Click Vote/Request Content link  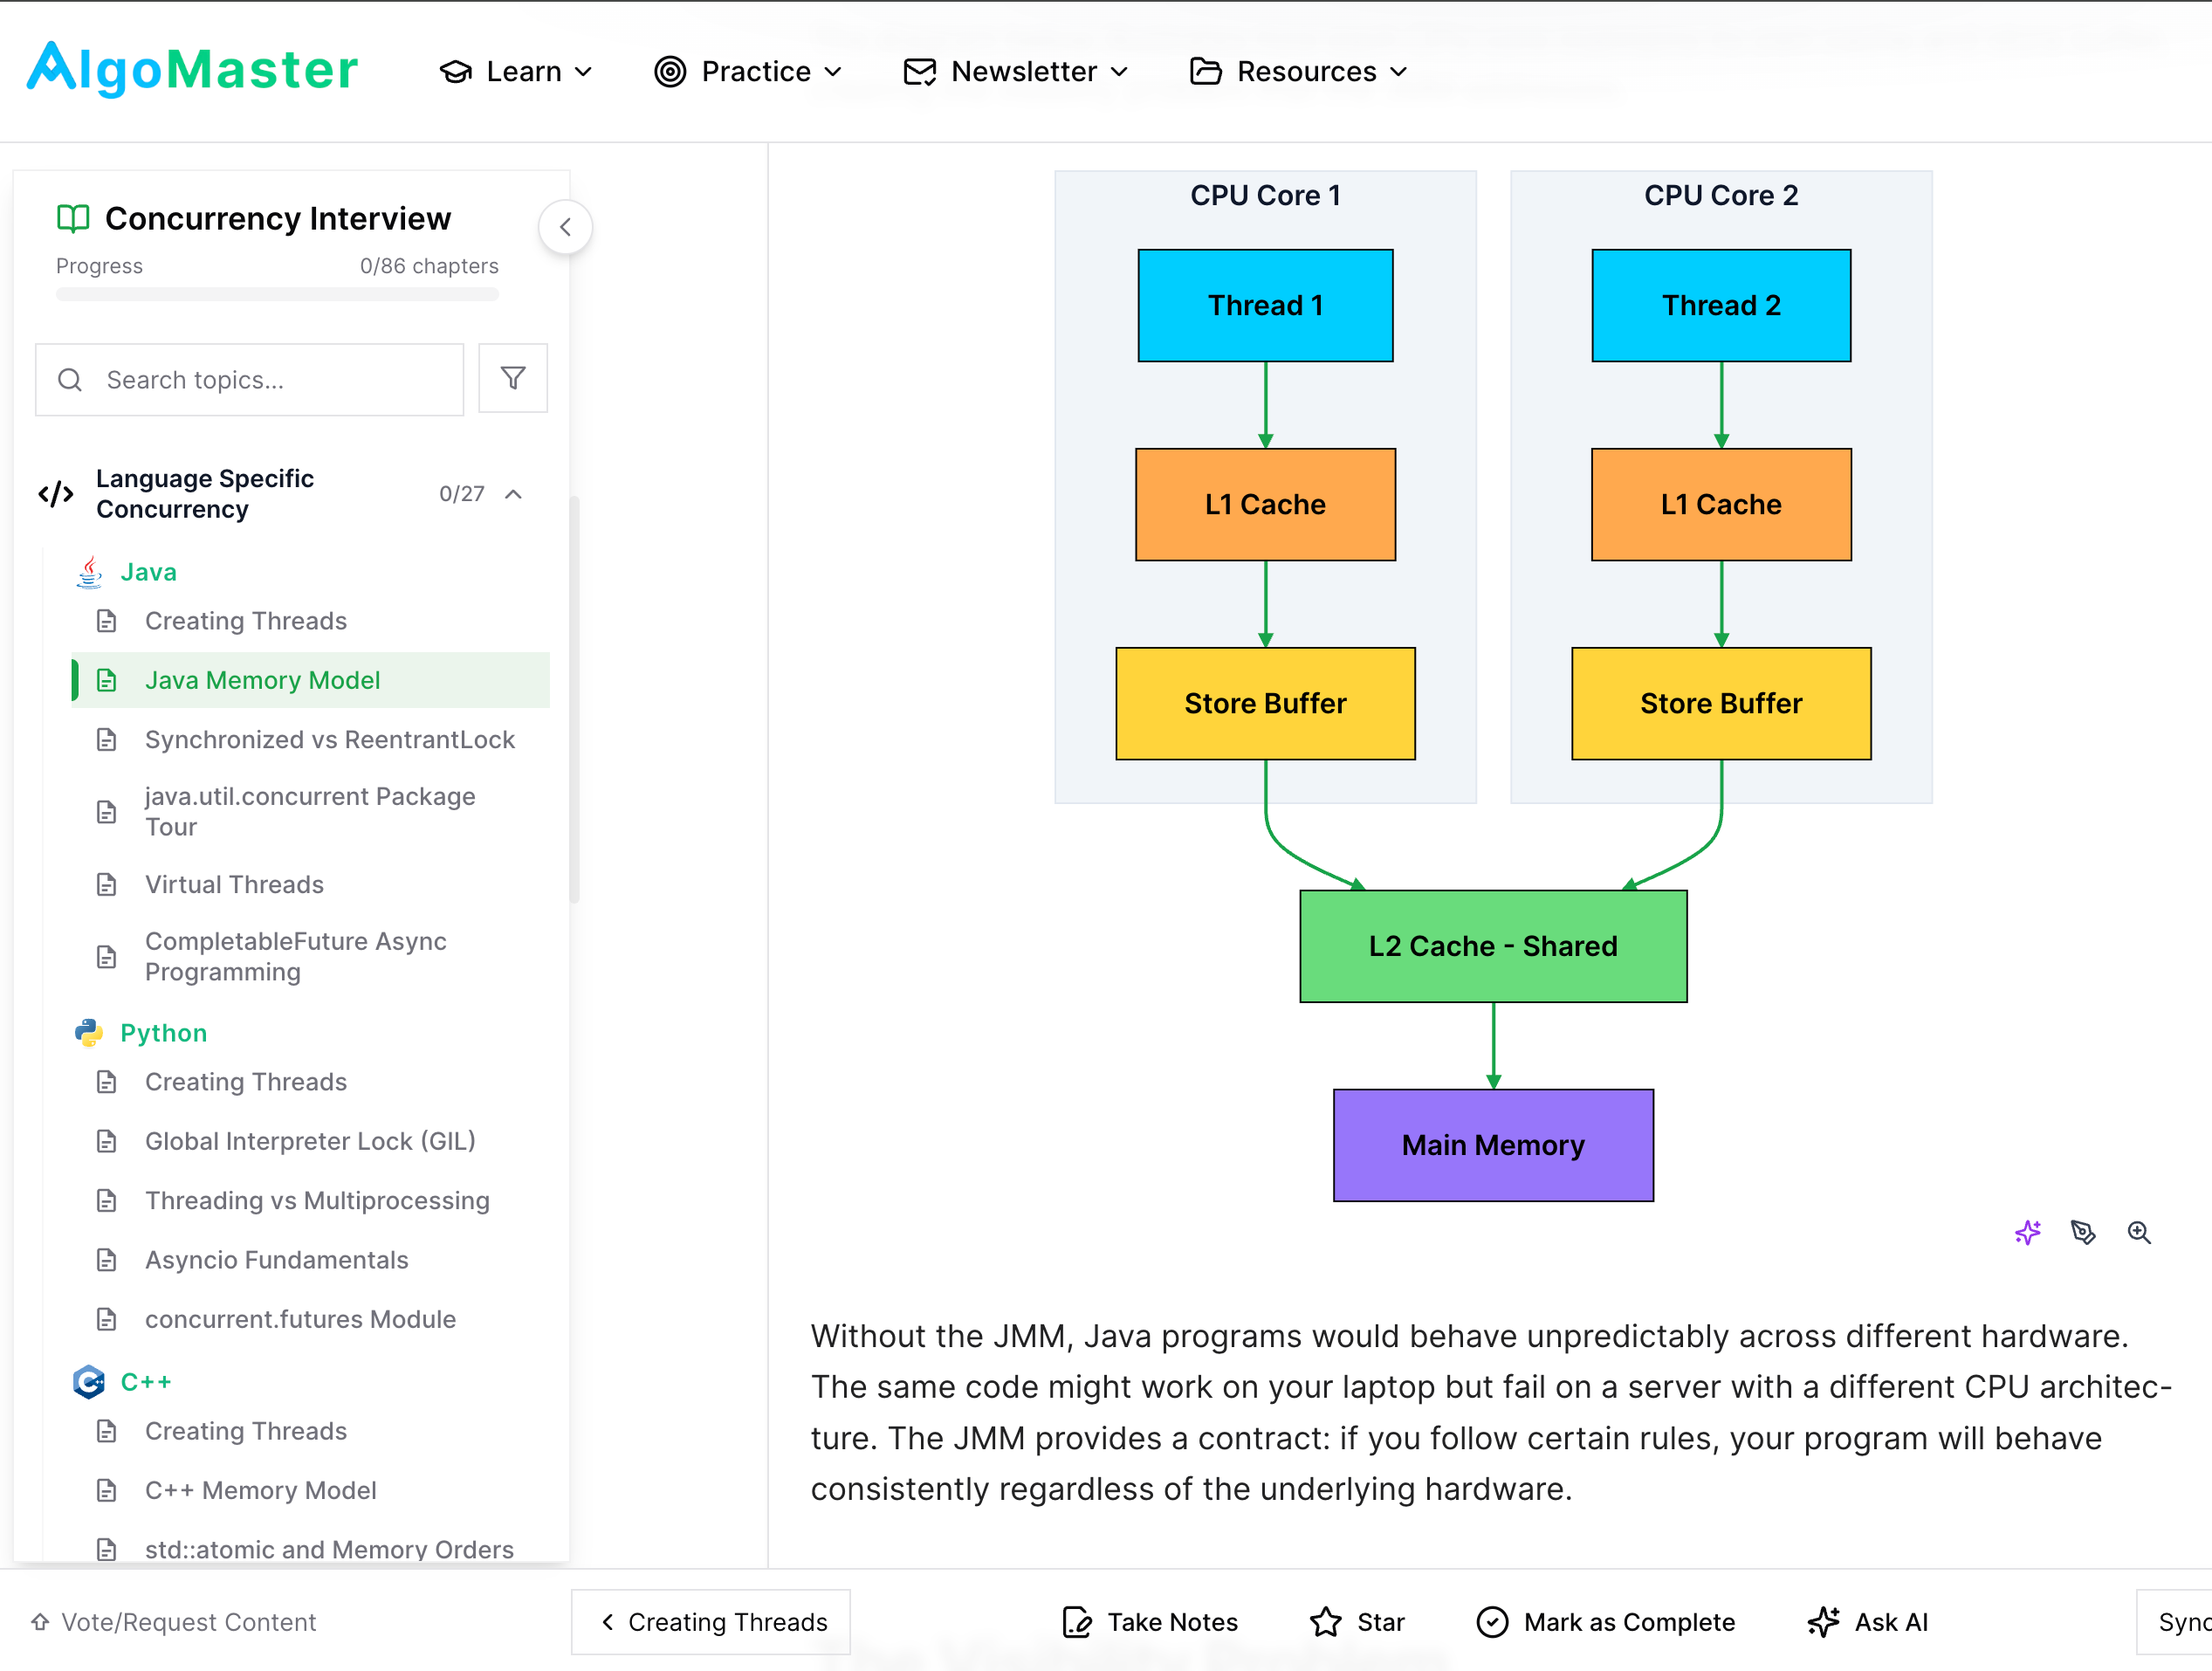click(173, 1621)
